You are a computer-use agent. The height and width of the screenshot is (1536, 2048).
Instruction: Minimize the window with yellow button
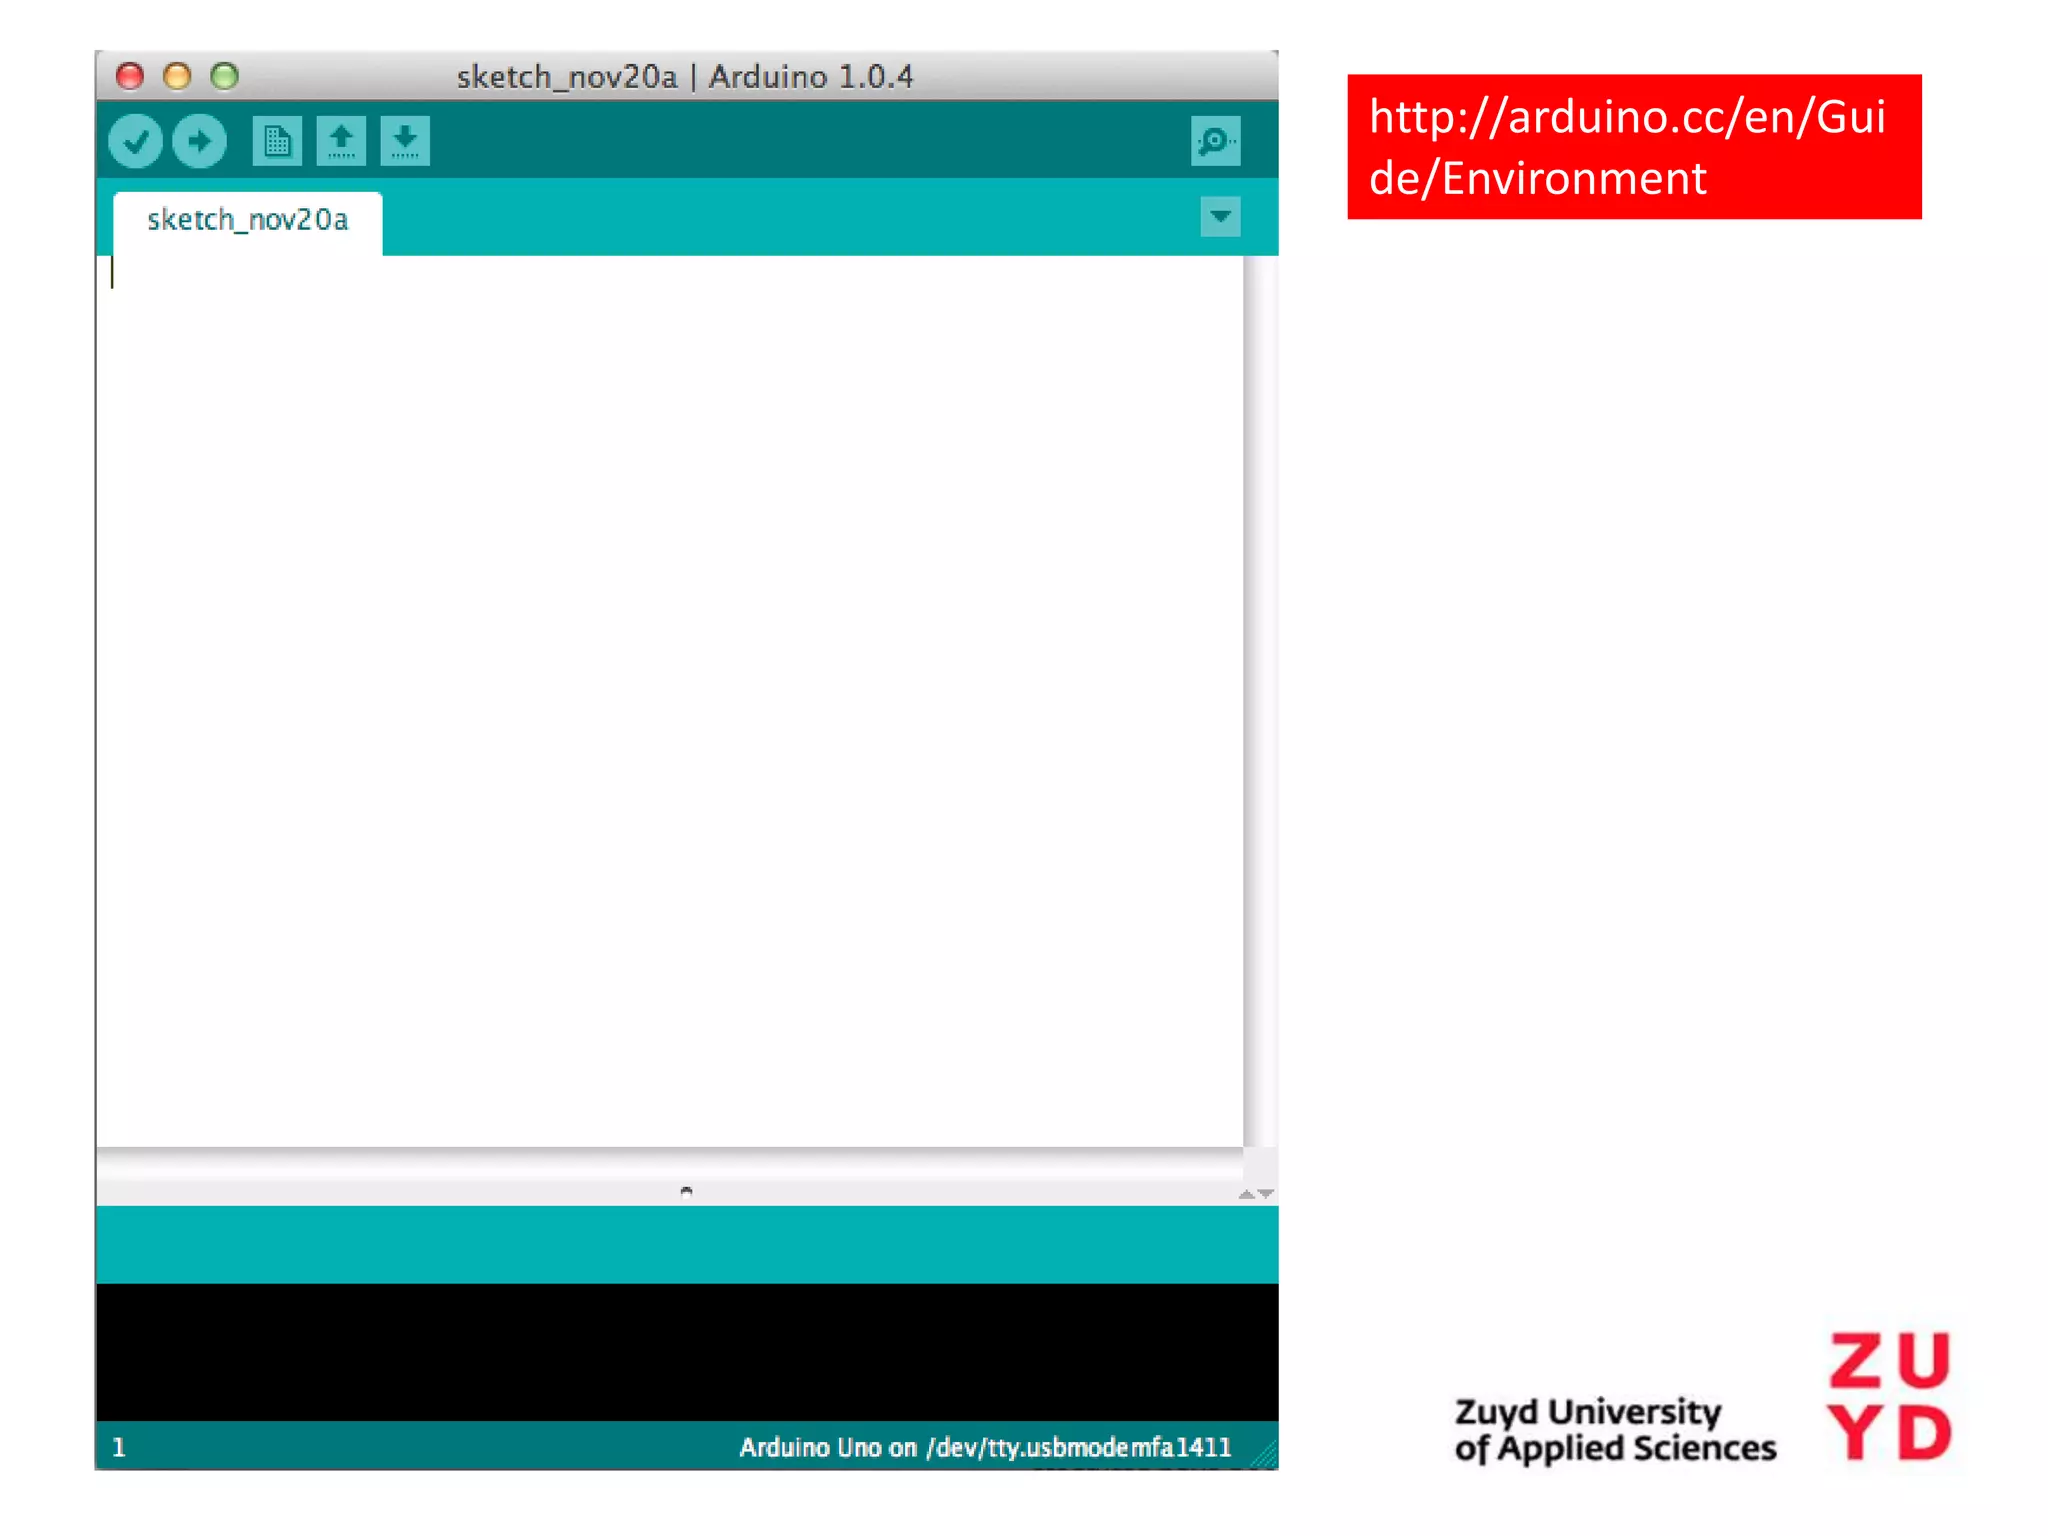[177, 76]
